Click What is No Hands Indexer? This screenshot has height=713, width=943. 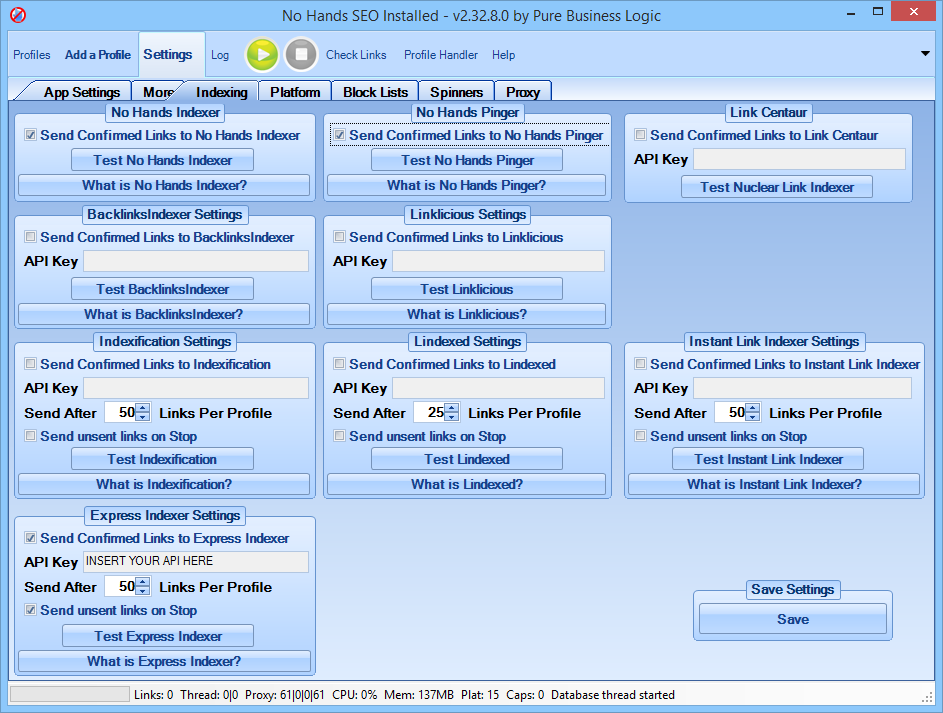point(164,185)
